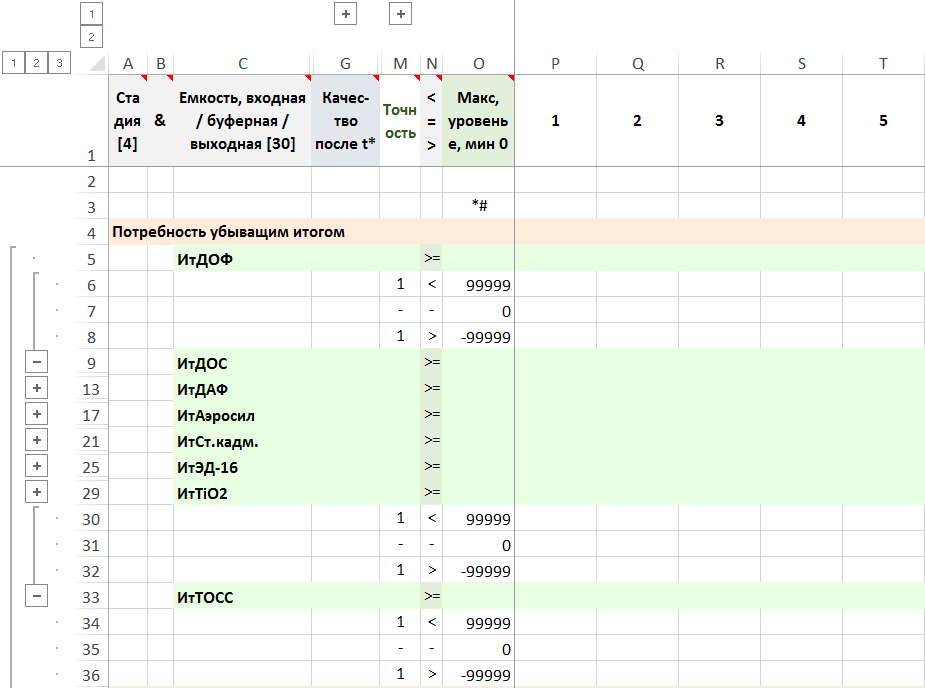
Task: Select column C header
Action: 242,64
